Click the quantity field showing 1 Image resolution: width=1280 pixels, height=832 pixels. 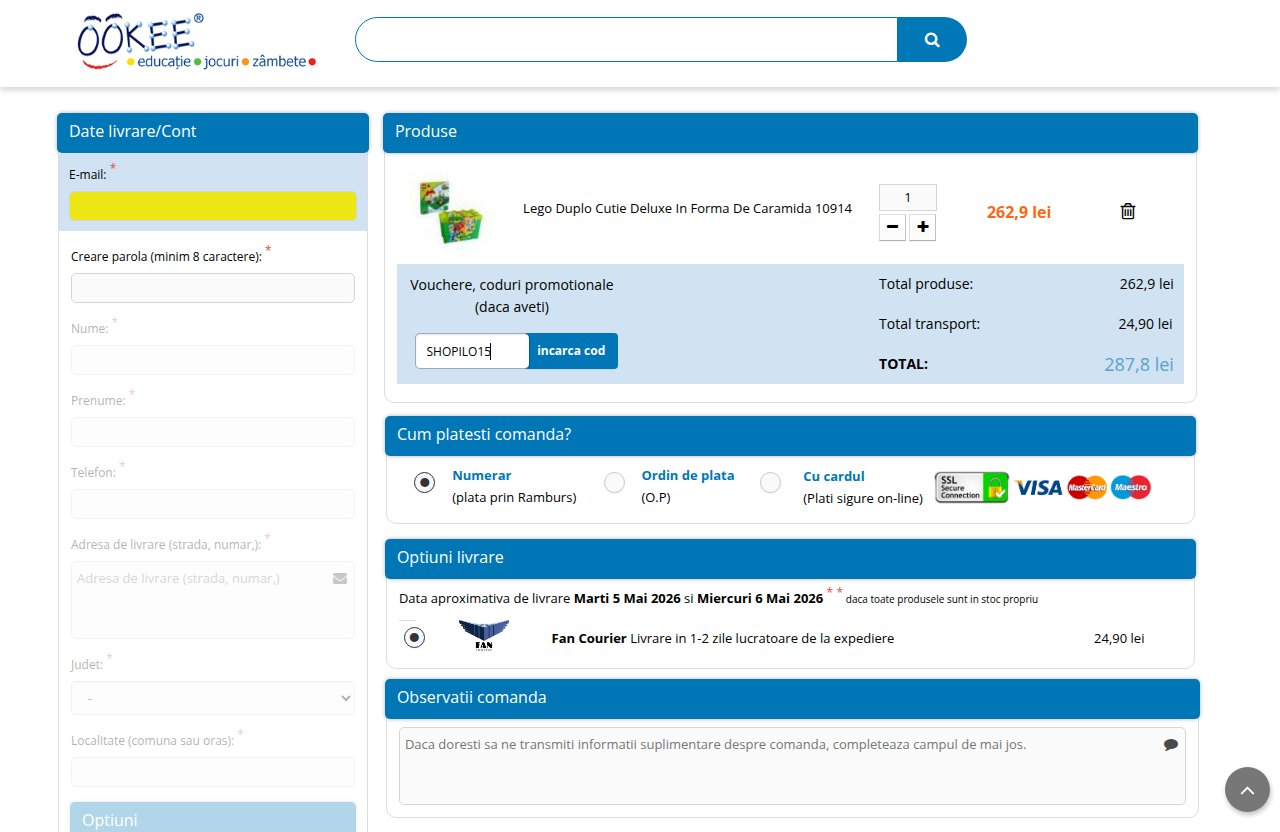coord(908,198)
